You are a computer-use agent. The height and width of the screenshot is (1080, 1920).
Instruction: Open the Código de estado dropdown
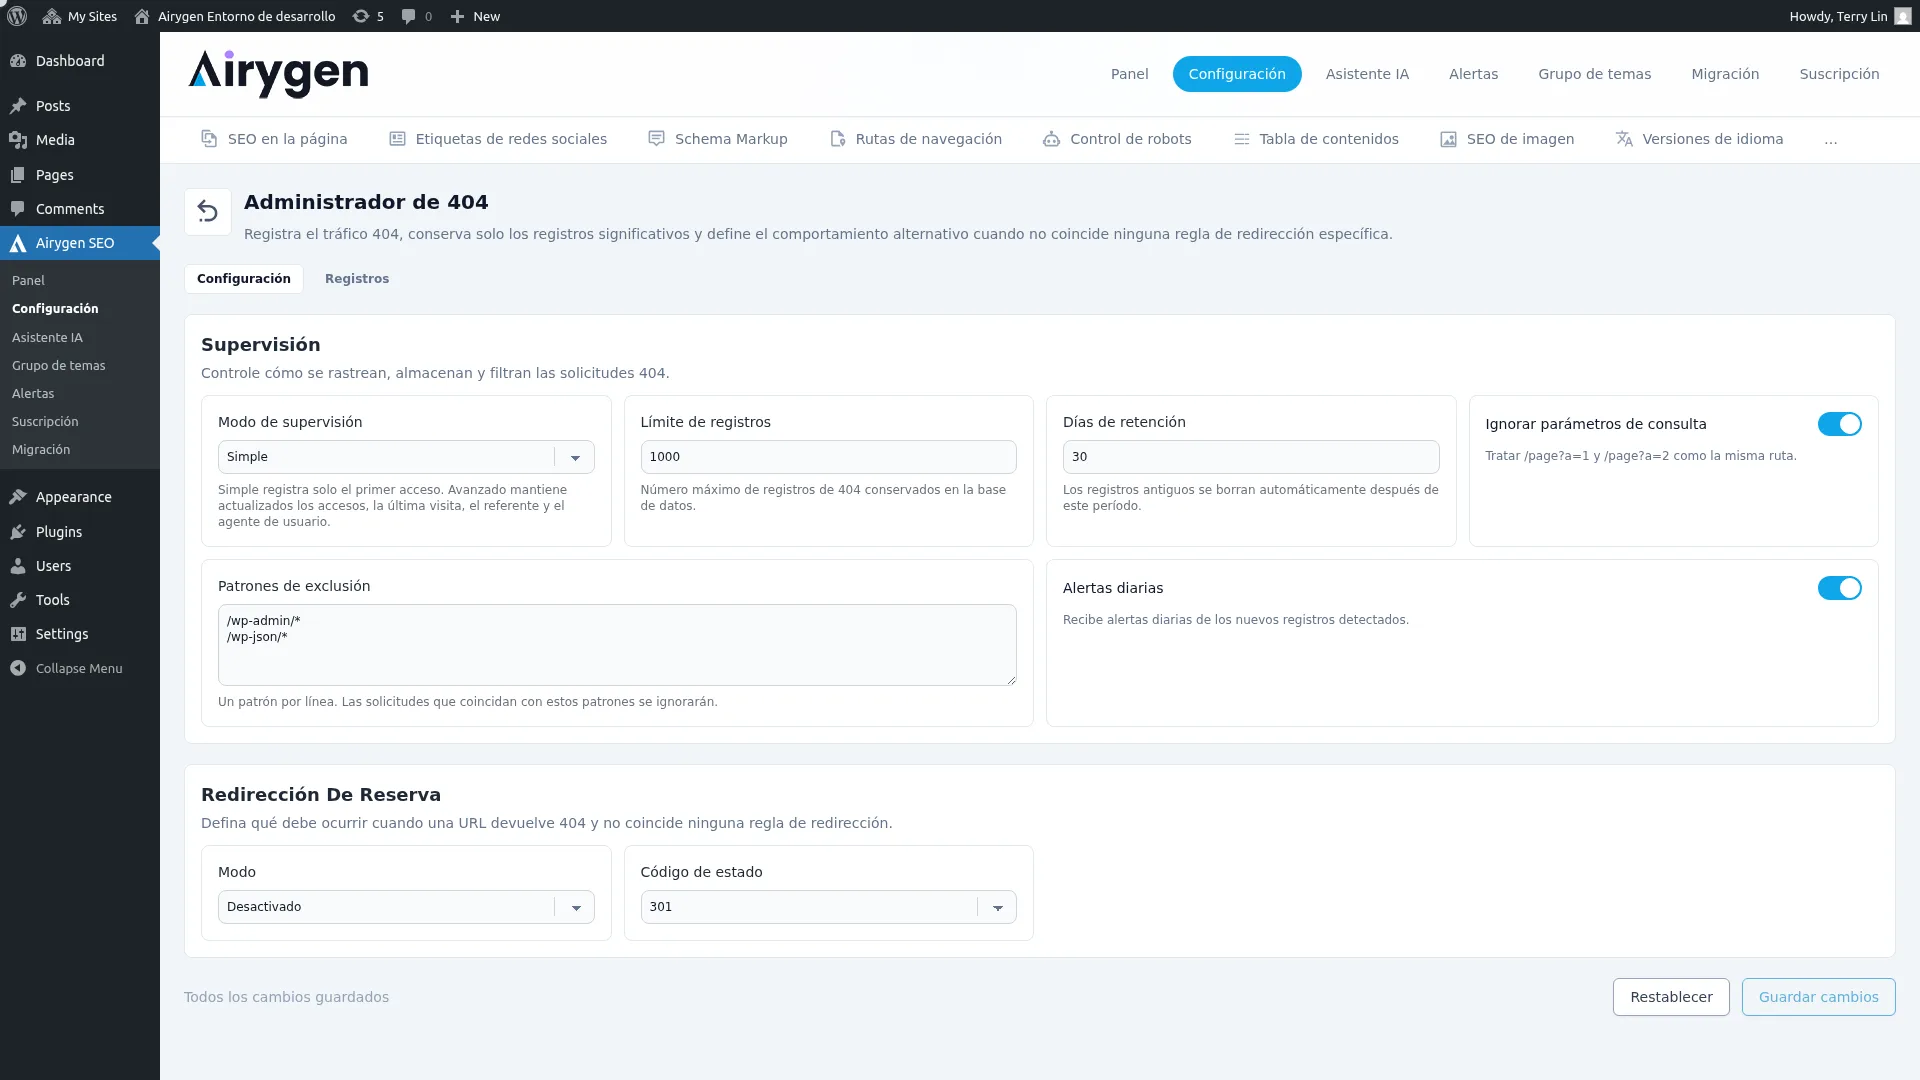point(828,907)
